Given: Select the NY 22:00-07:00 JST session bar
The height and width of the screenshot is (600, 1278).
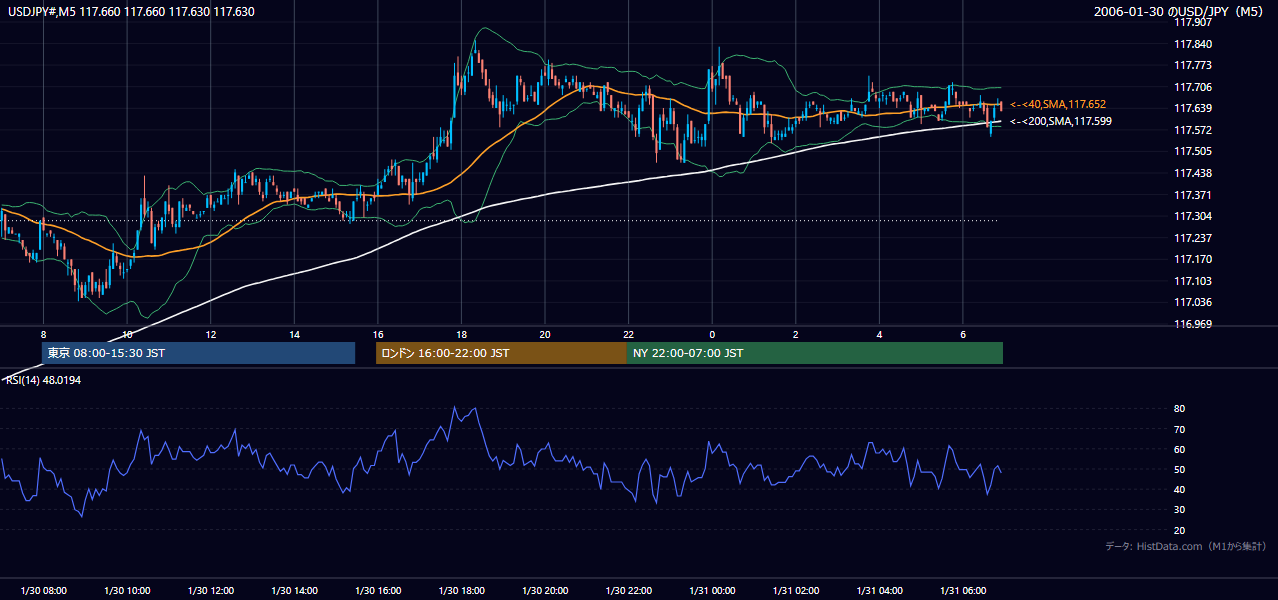Looking at the screenshot, I should click(x=815, y=353).
